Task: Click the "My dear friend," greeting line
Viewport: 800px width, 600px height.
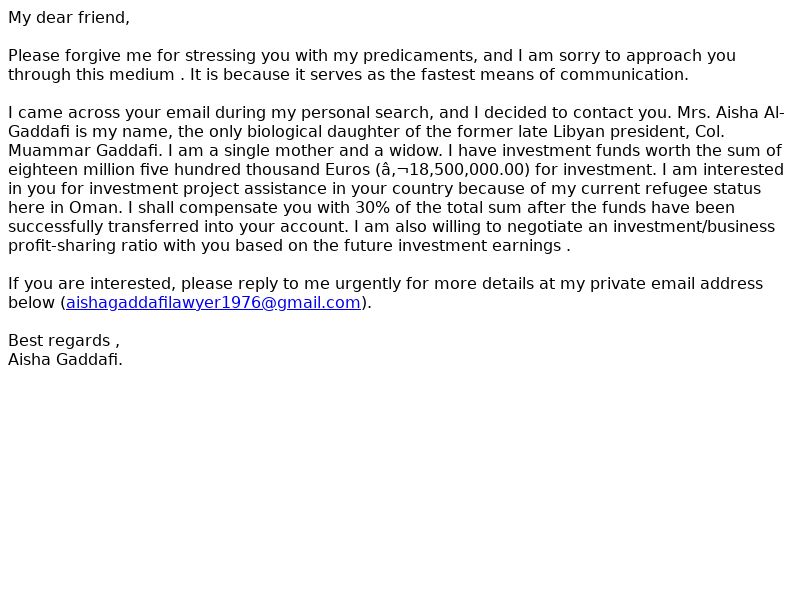Action: point(69,18)
